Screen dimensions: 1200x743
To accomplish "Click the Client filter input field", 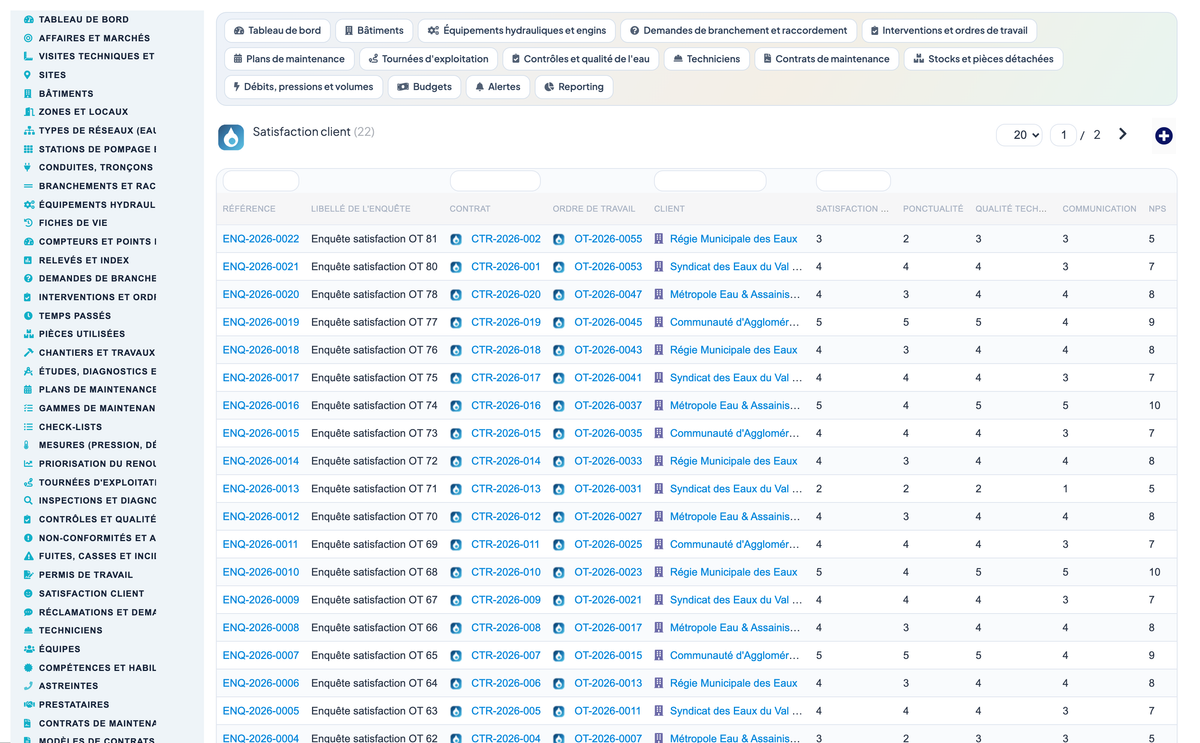I will click(710, 181).
